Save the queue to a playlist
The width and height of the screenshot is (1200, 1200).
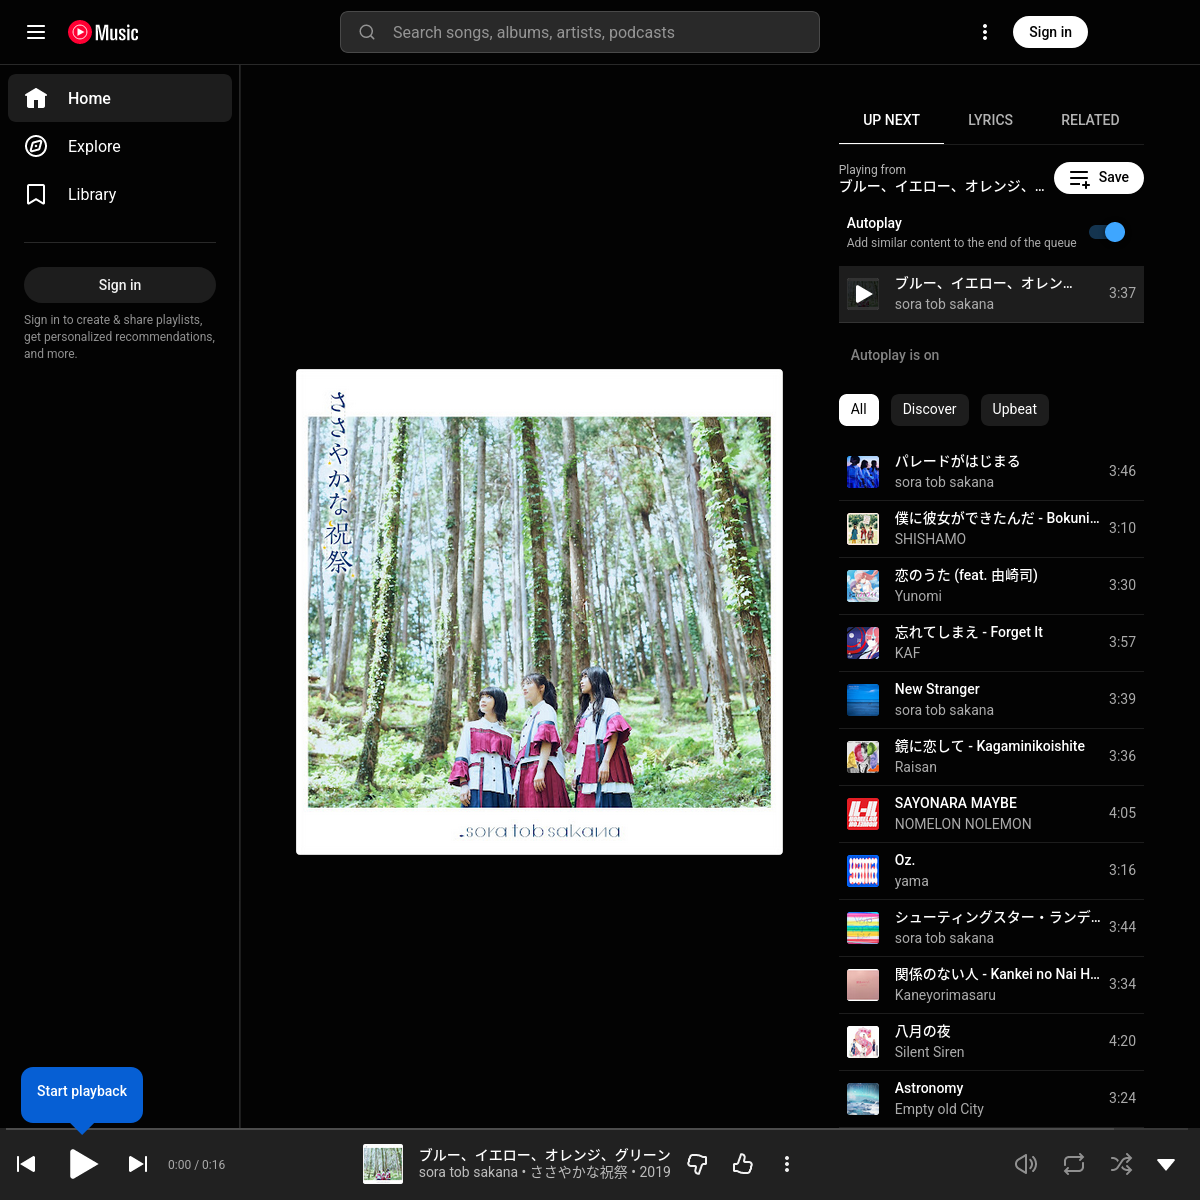tap(1098, 178)
